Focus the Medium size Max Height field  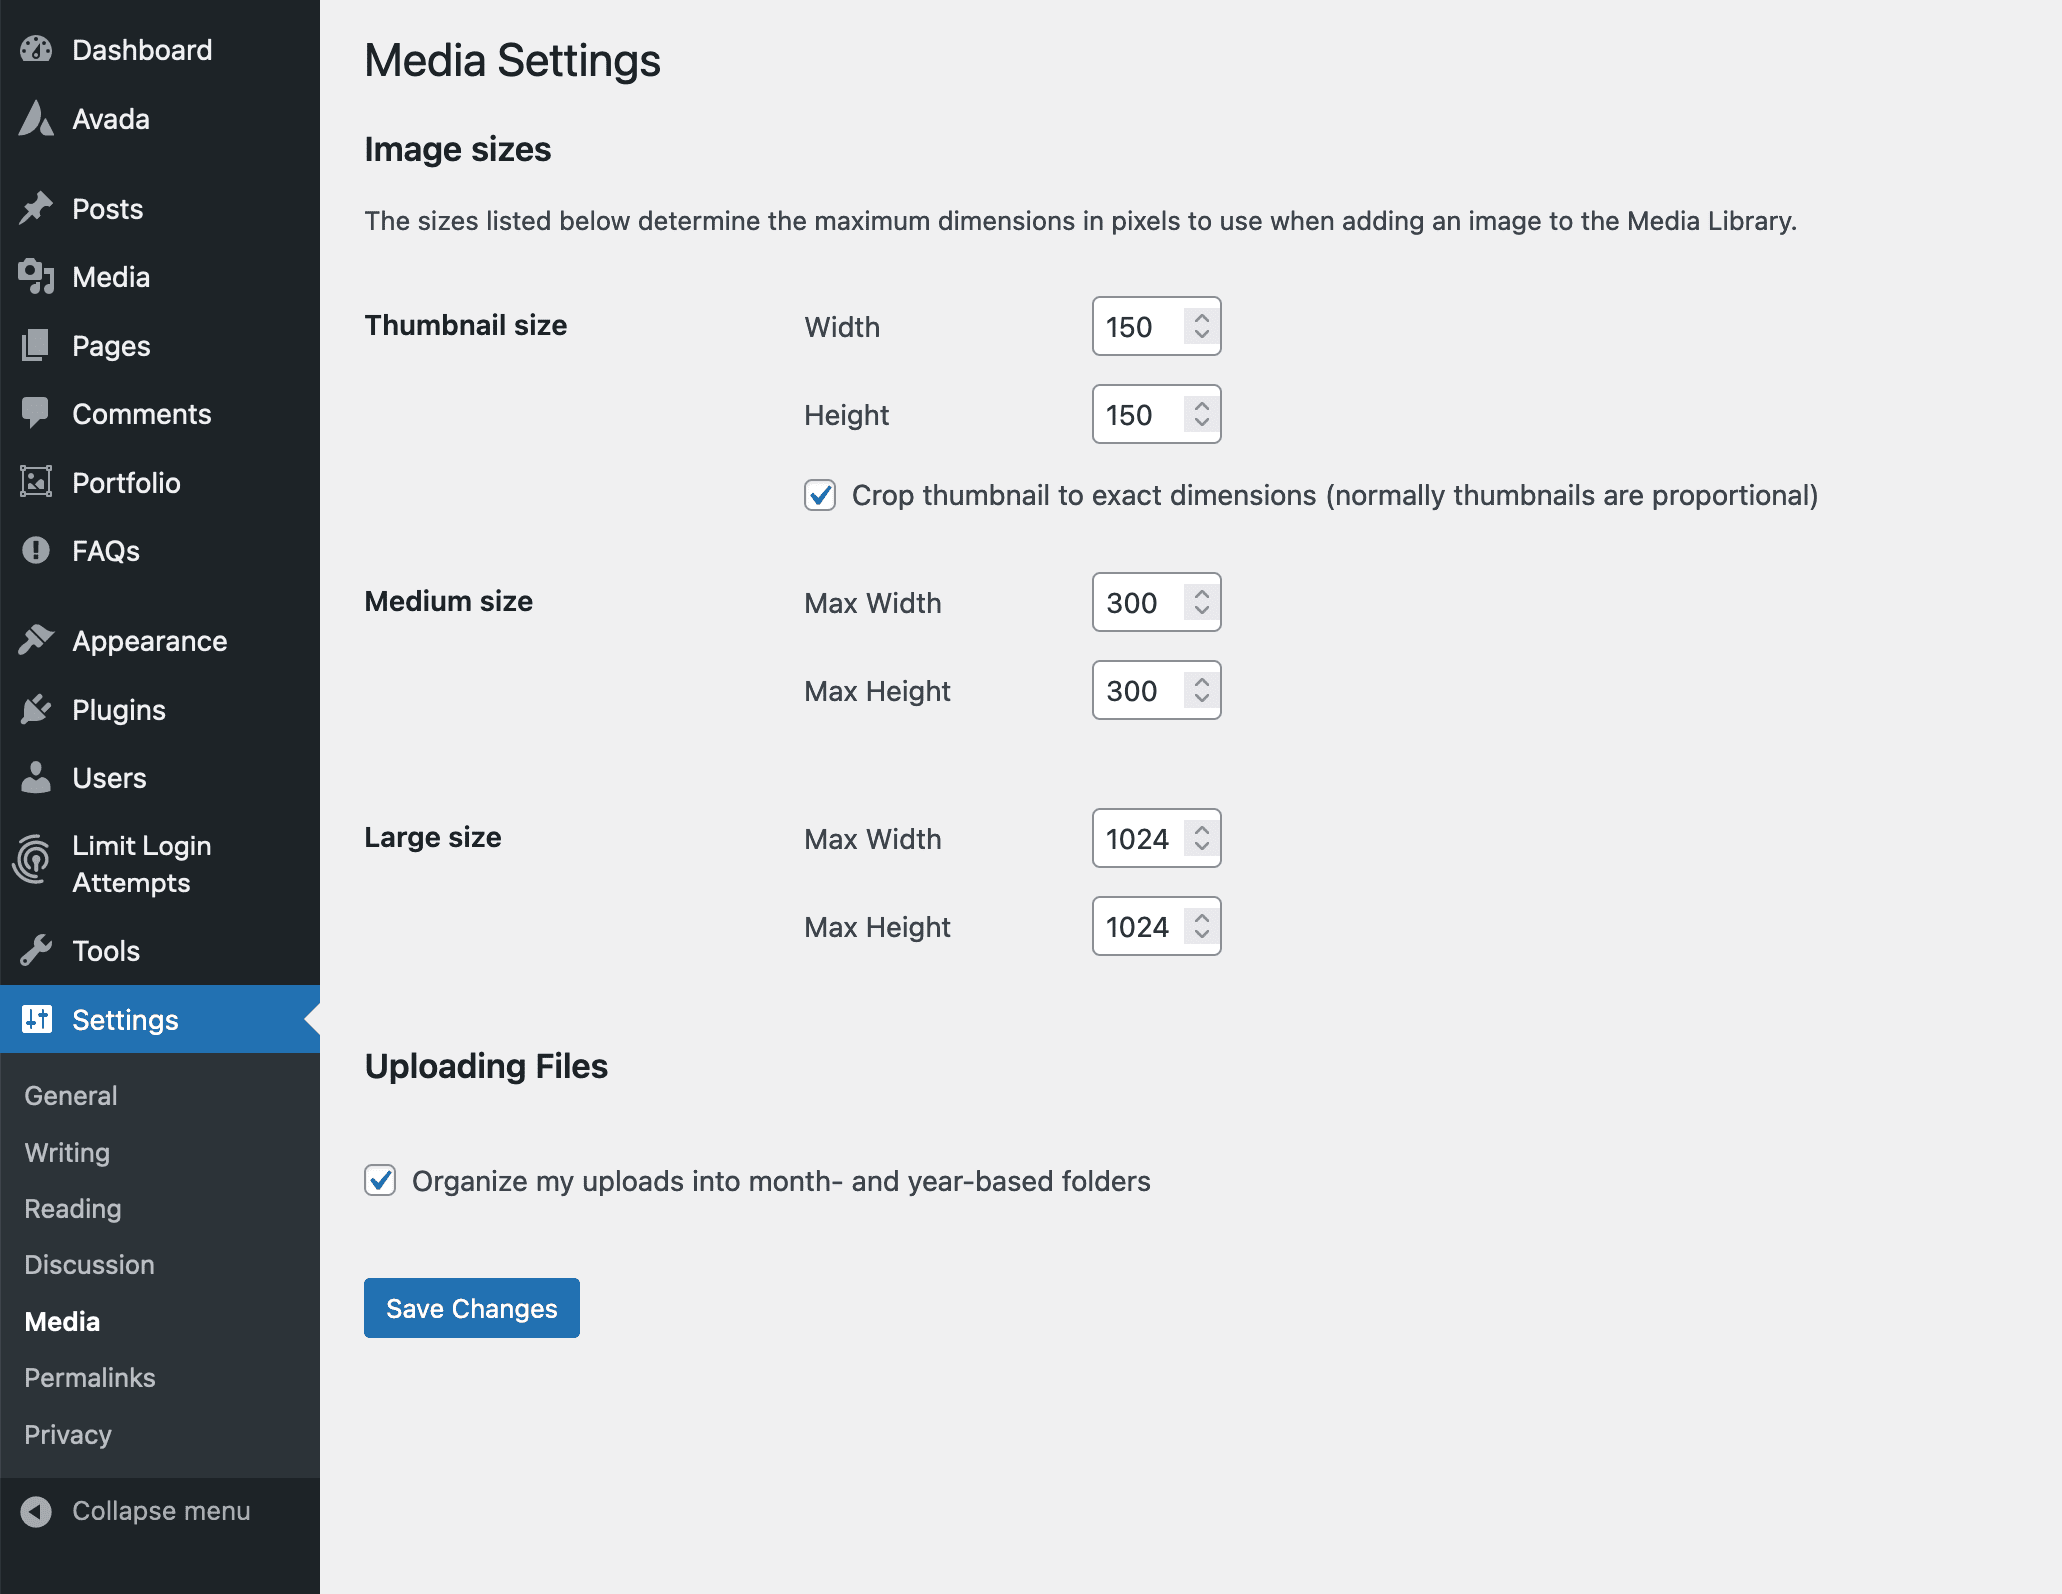click(1157, 690)
